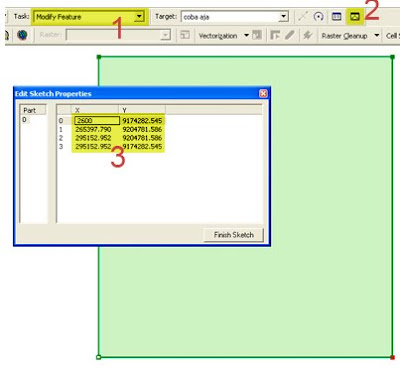Click the top-left polygon vertex
The height and width of the screenshot is (371, 400).
(x=99, y=57)
